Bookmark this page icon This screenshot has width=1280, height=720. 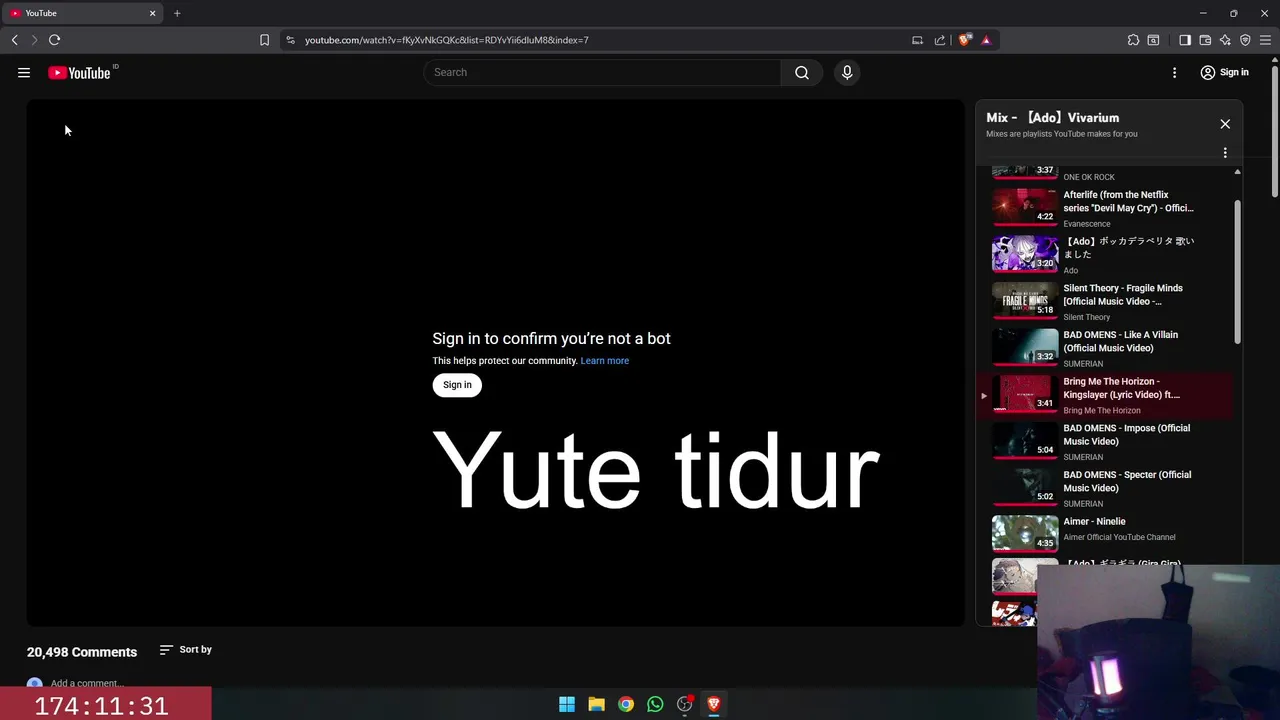(x=264, y=40)
